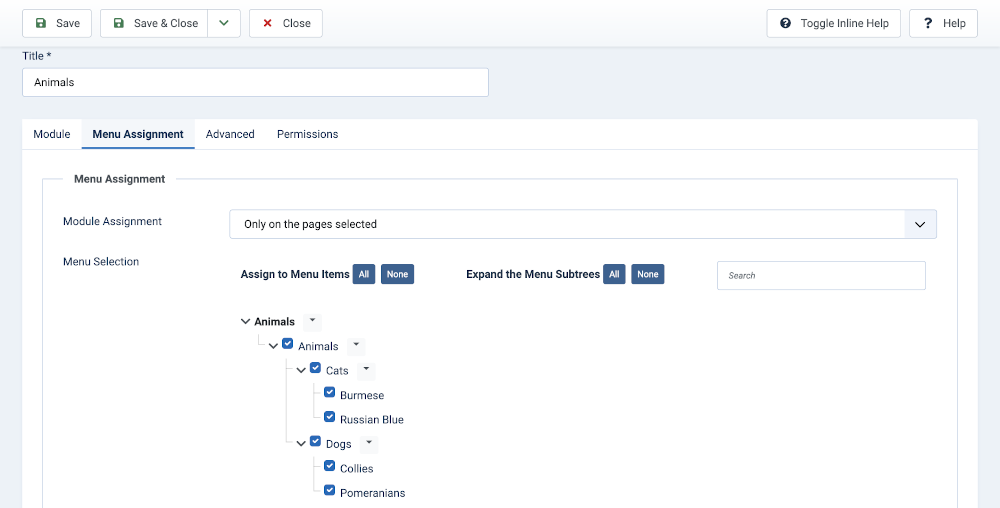The height and width of the screenshot is (508, 1000).
Task: Open the caret menu next to Cats
Action: click(366, 370)
